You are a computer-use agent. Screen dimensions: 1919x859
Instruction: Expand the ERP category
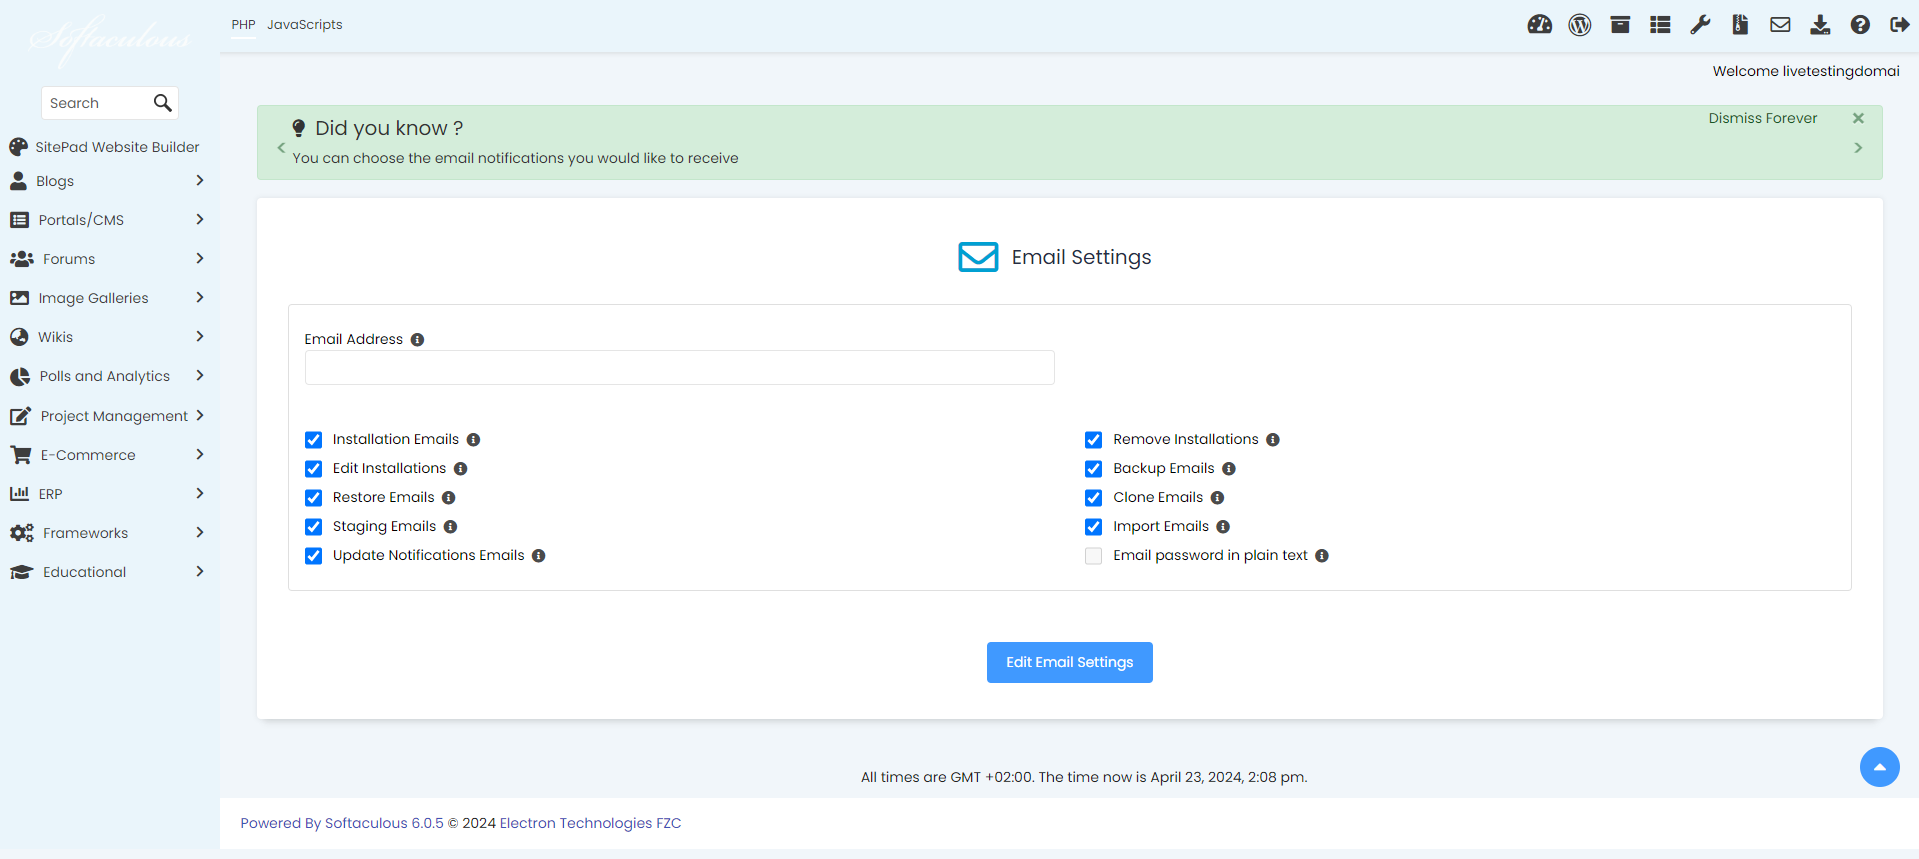(106, 494)
